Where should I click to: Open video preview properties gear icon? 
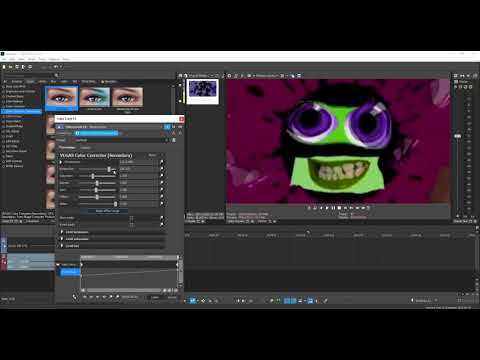point(229,76)
